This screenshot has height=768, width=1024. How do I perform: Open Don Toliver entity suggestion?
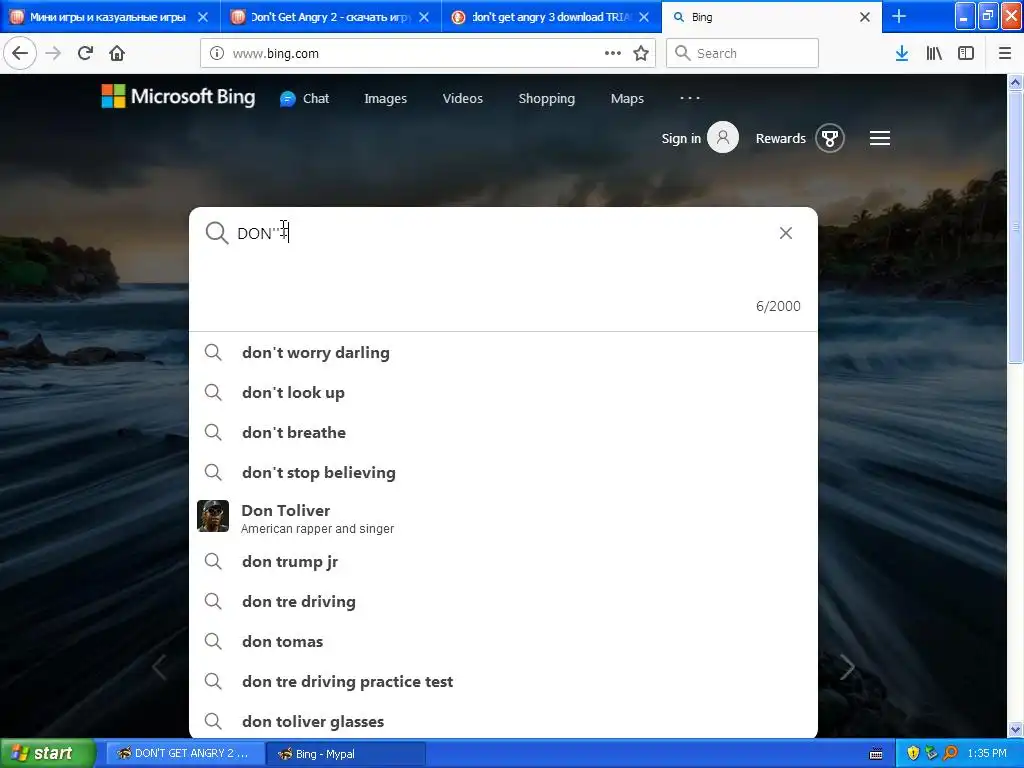503,517
